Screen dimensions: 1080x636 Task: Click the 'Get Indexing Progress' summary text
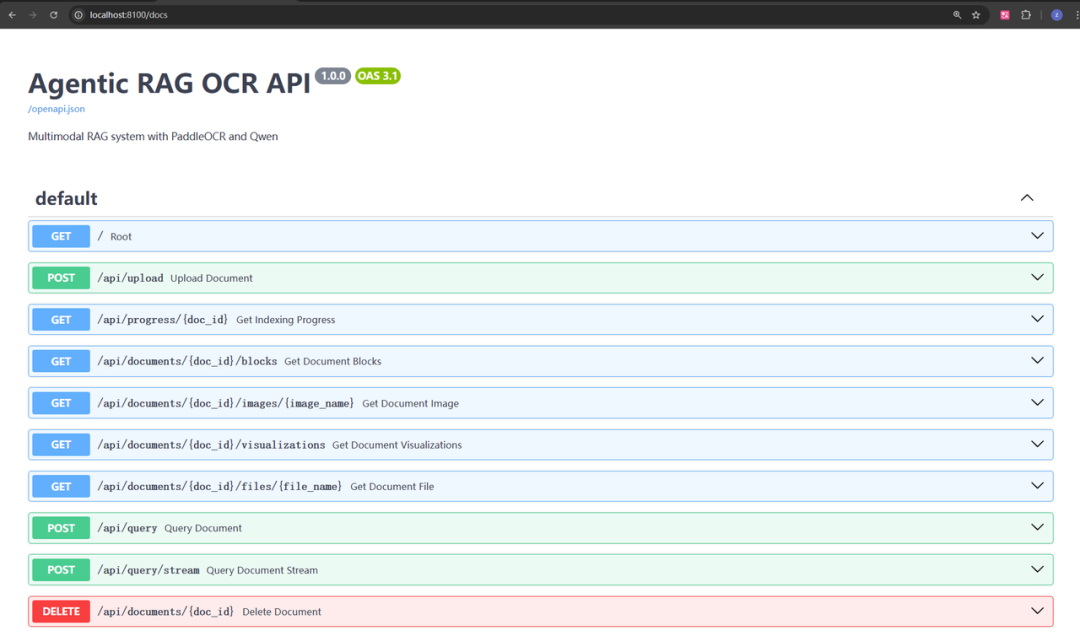[286, 320]
